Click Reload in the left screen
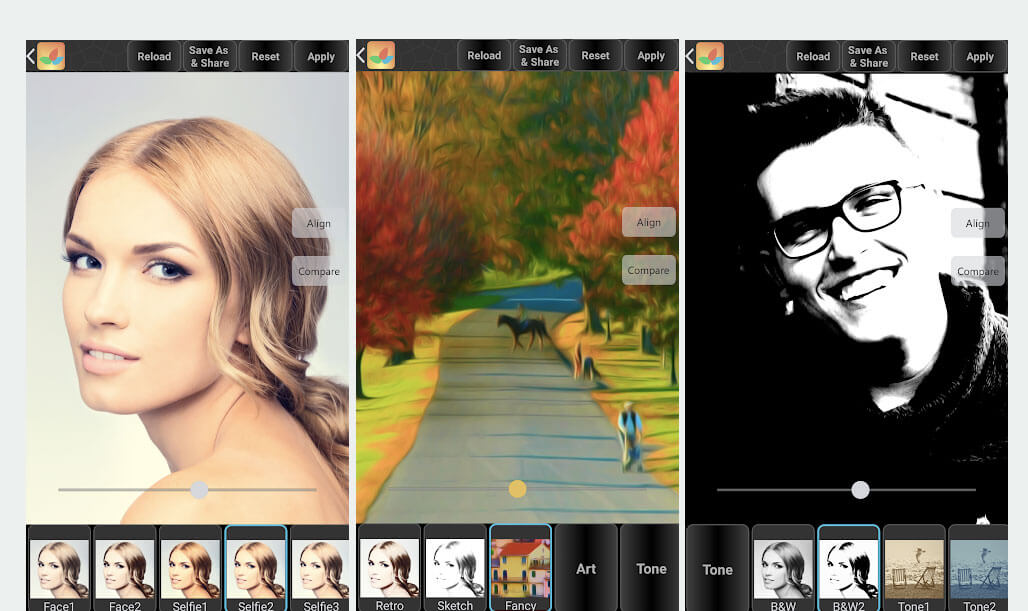The height and width of the screenshot is (611, 1028). (154, 56)
